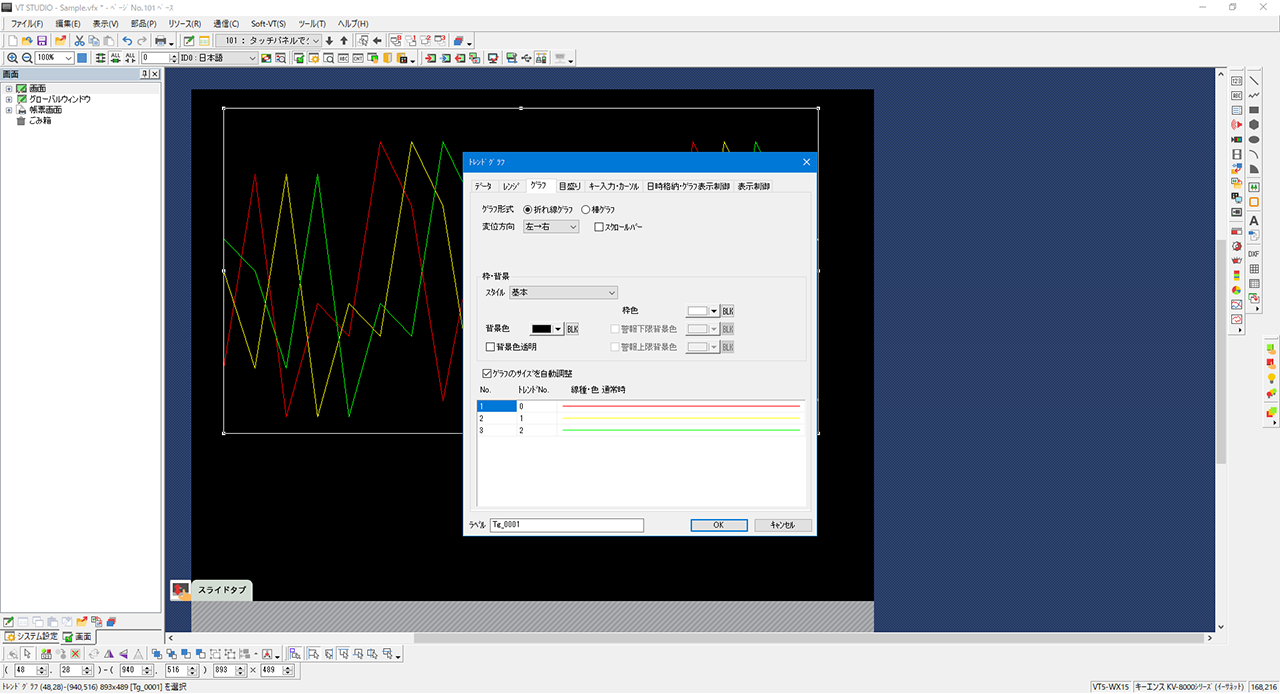Click the black 背景色 color swatch
This screenshot has width=1280, height=694.
(541, 329)
